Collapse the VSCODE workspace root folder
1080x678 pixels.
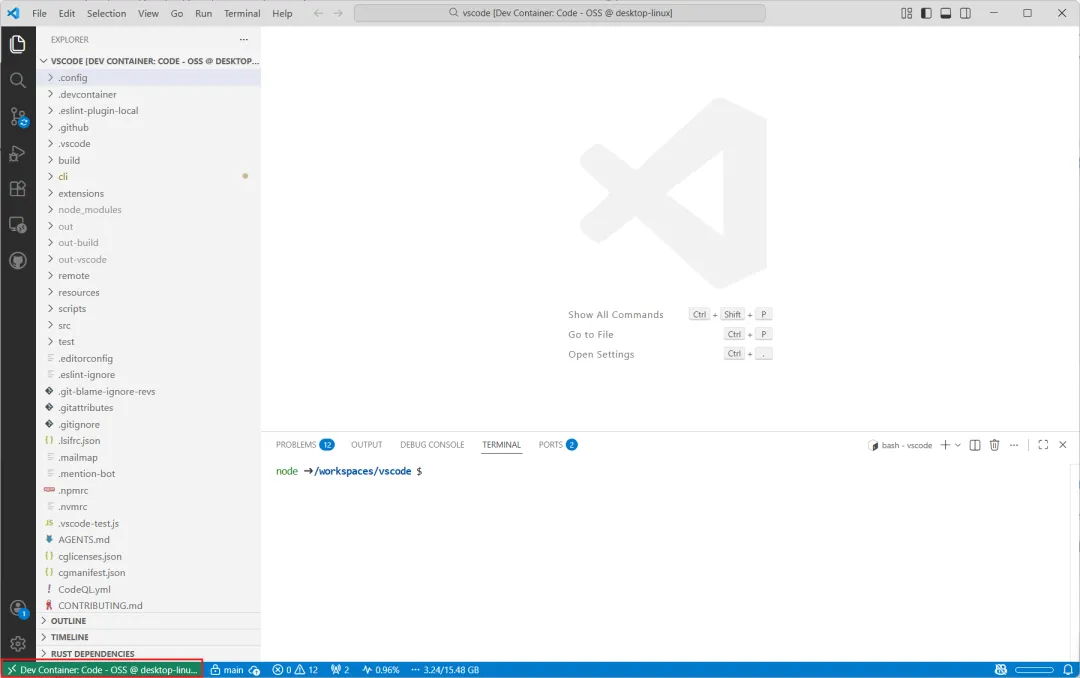148,61
